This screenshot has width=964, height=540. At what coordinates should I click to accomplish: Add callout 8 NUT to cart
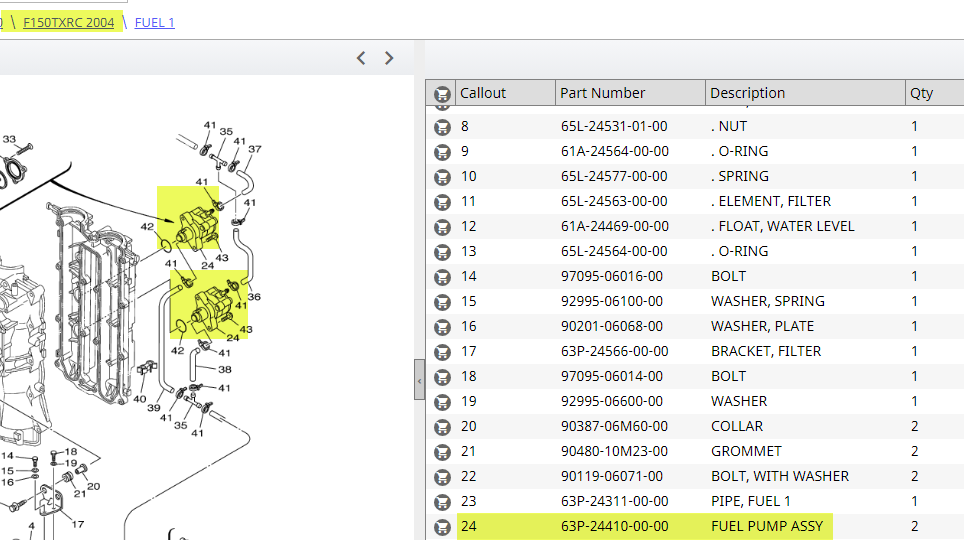click(x=442, y=127)
